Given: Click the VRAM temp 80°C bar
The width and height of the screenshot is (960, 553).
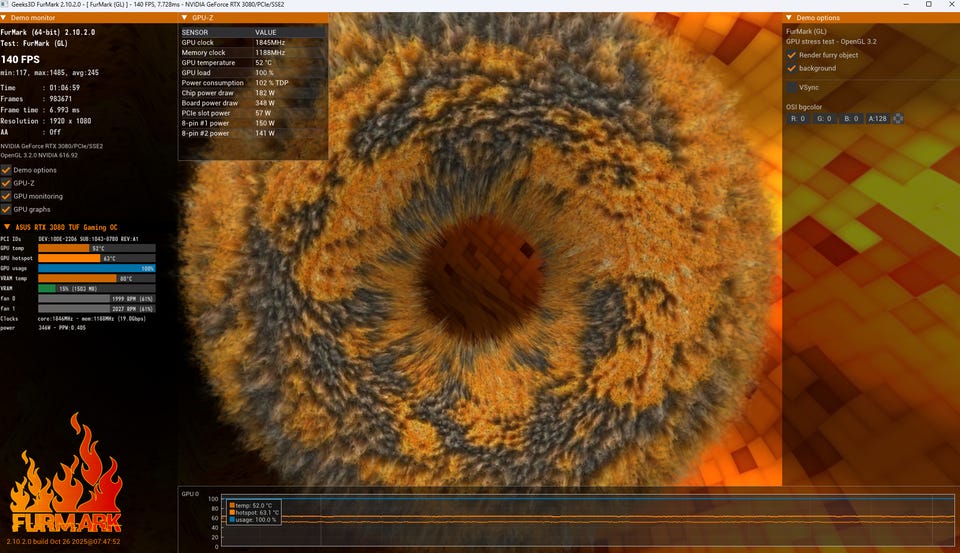Looking at the screenshot, I should click(97, 279).
